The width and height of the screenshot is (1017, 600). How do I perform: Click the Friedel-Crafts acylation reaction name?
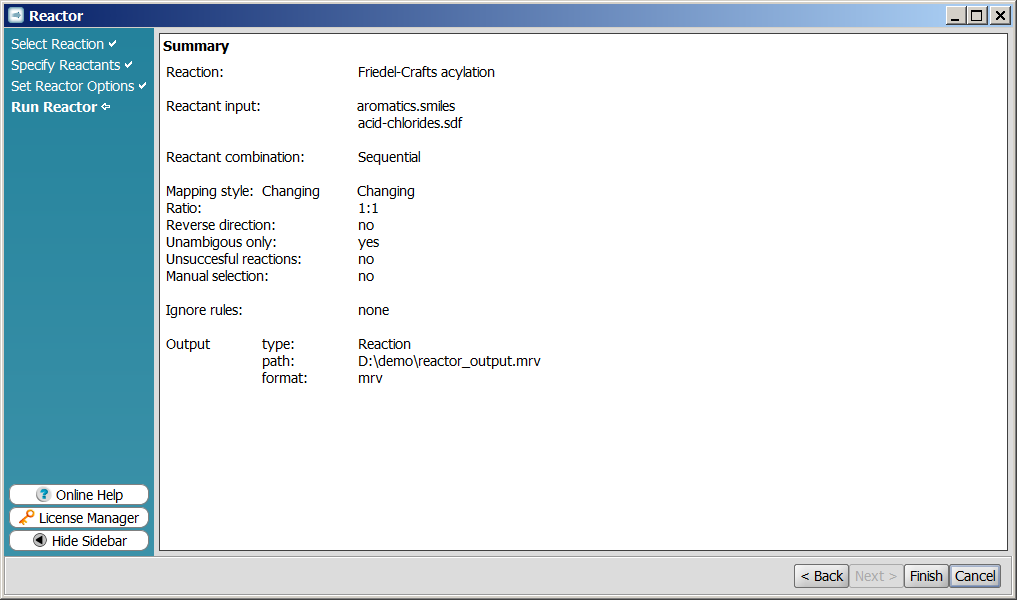tap(426, 72)
